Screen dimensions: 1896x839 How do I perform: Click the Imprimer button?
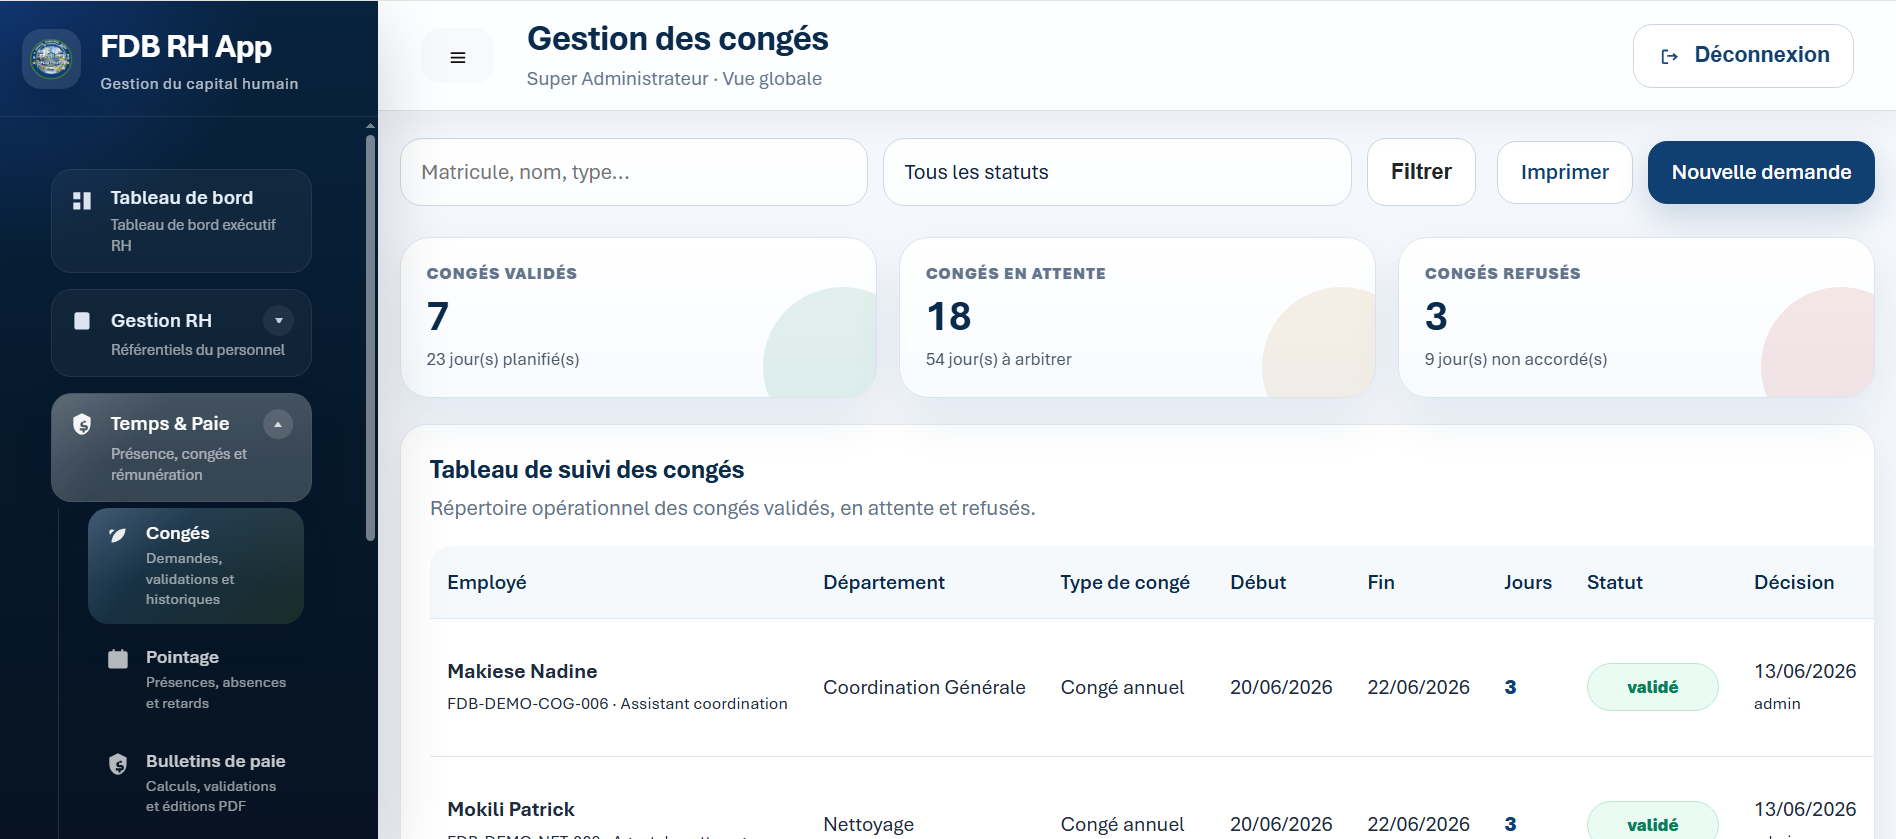[1565, 172]
